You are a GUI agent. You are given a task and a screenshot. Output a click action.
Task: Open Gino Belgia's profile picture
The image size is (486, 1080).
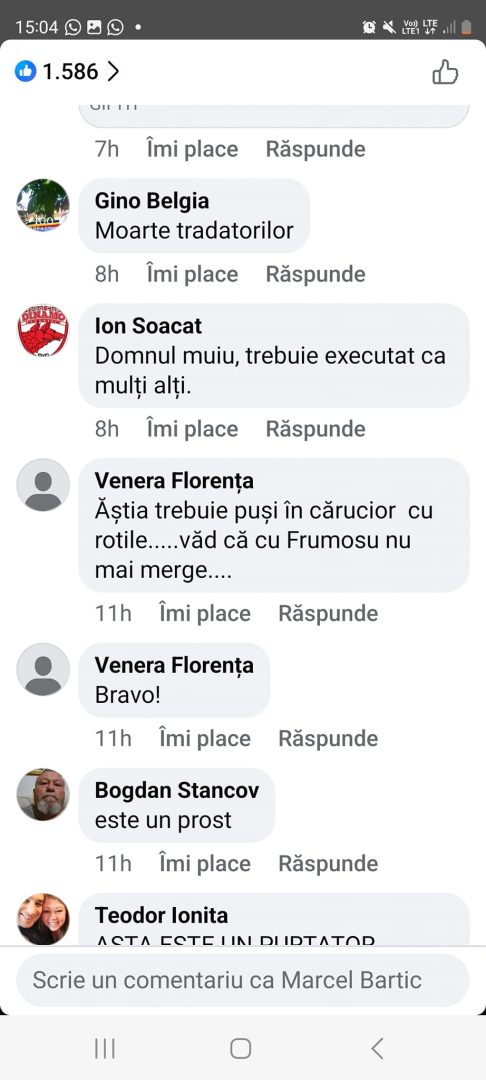(x=43, y=205)
